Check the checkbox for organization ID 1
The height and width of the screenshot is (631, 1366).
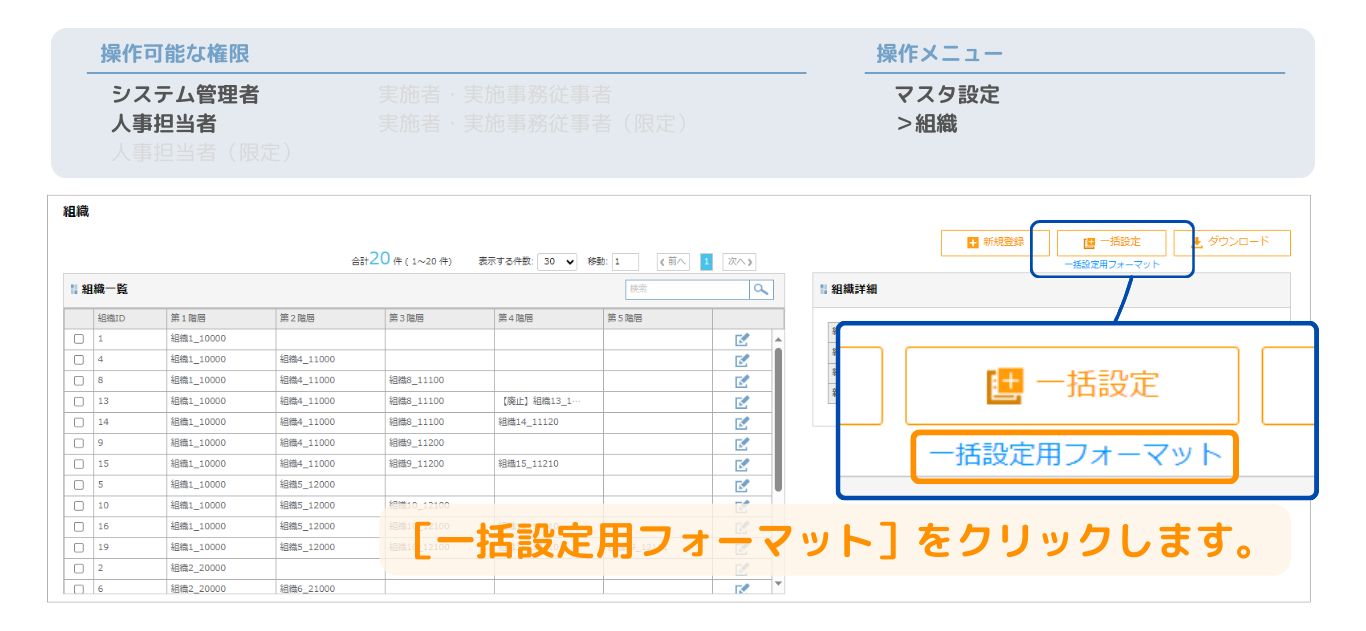[79, 339]
